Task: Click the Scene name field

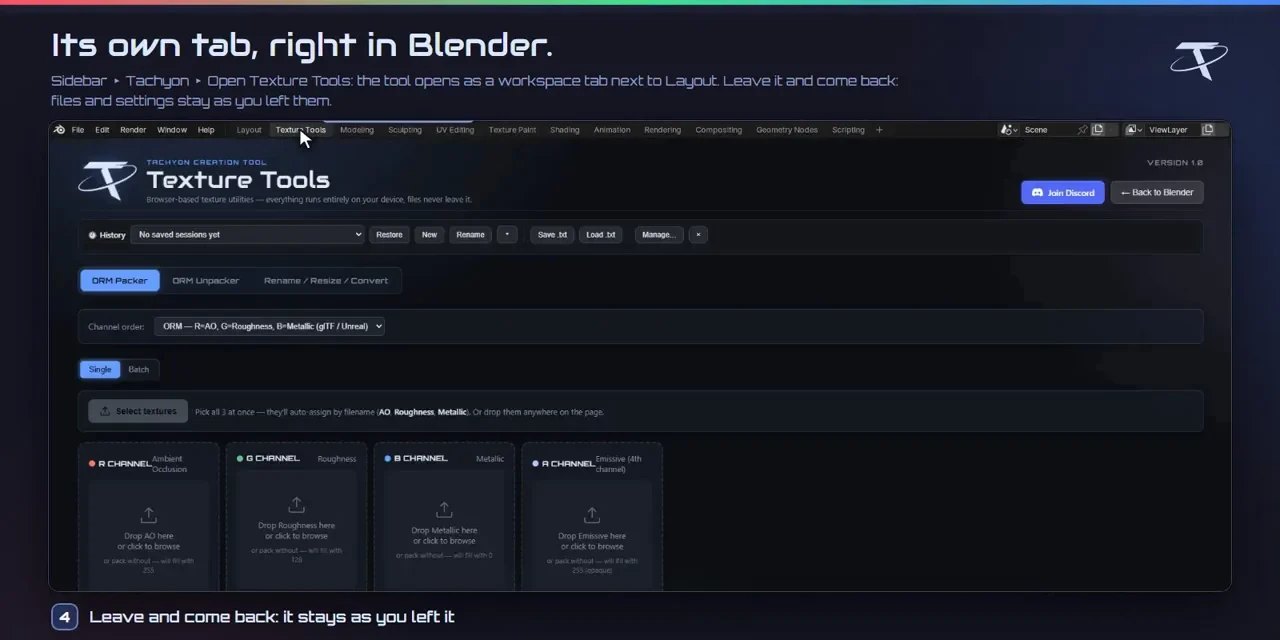Action: pos(1048,130)
